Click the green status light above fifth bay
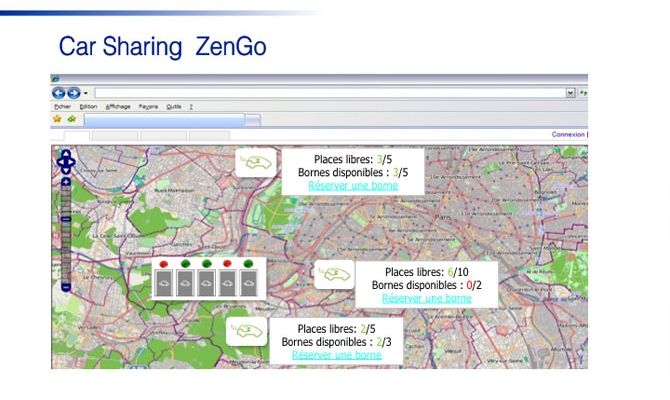This screenshot has width=670, height=400. click(x=248, y=263)
